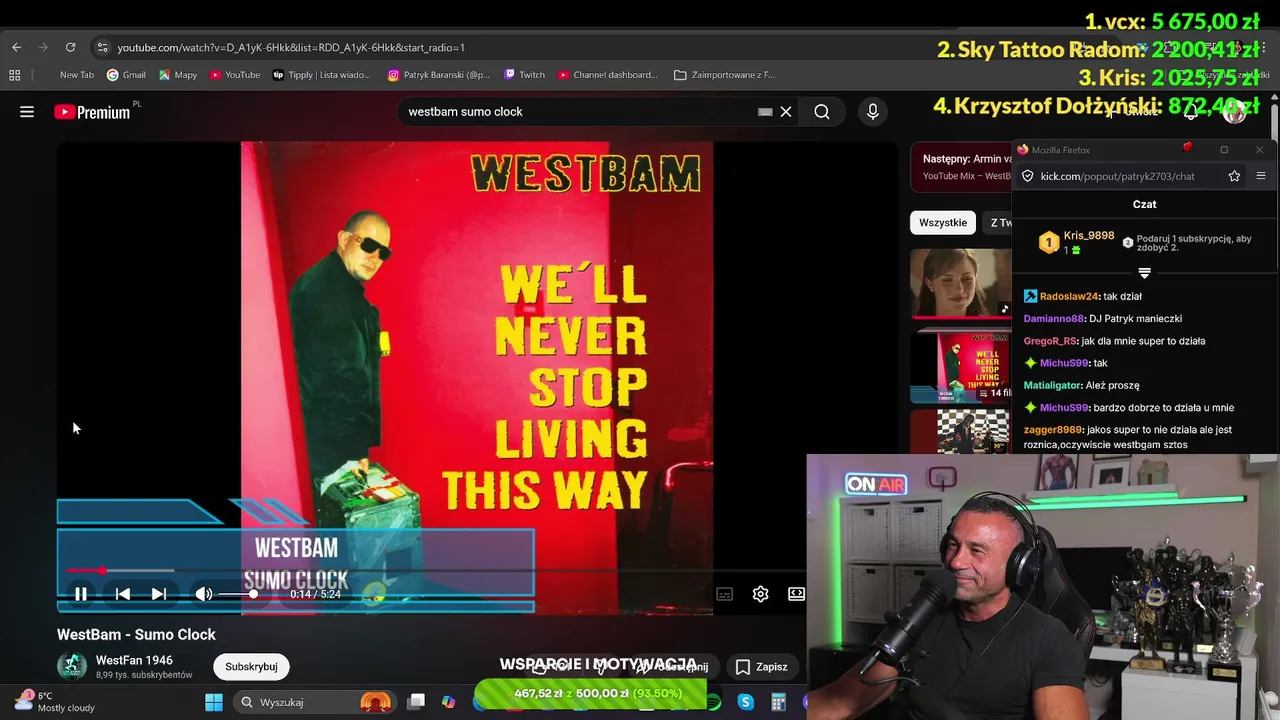
Task: Open Calculator from the taskbar
Action: point(778,702)
